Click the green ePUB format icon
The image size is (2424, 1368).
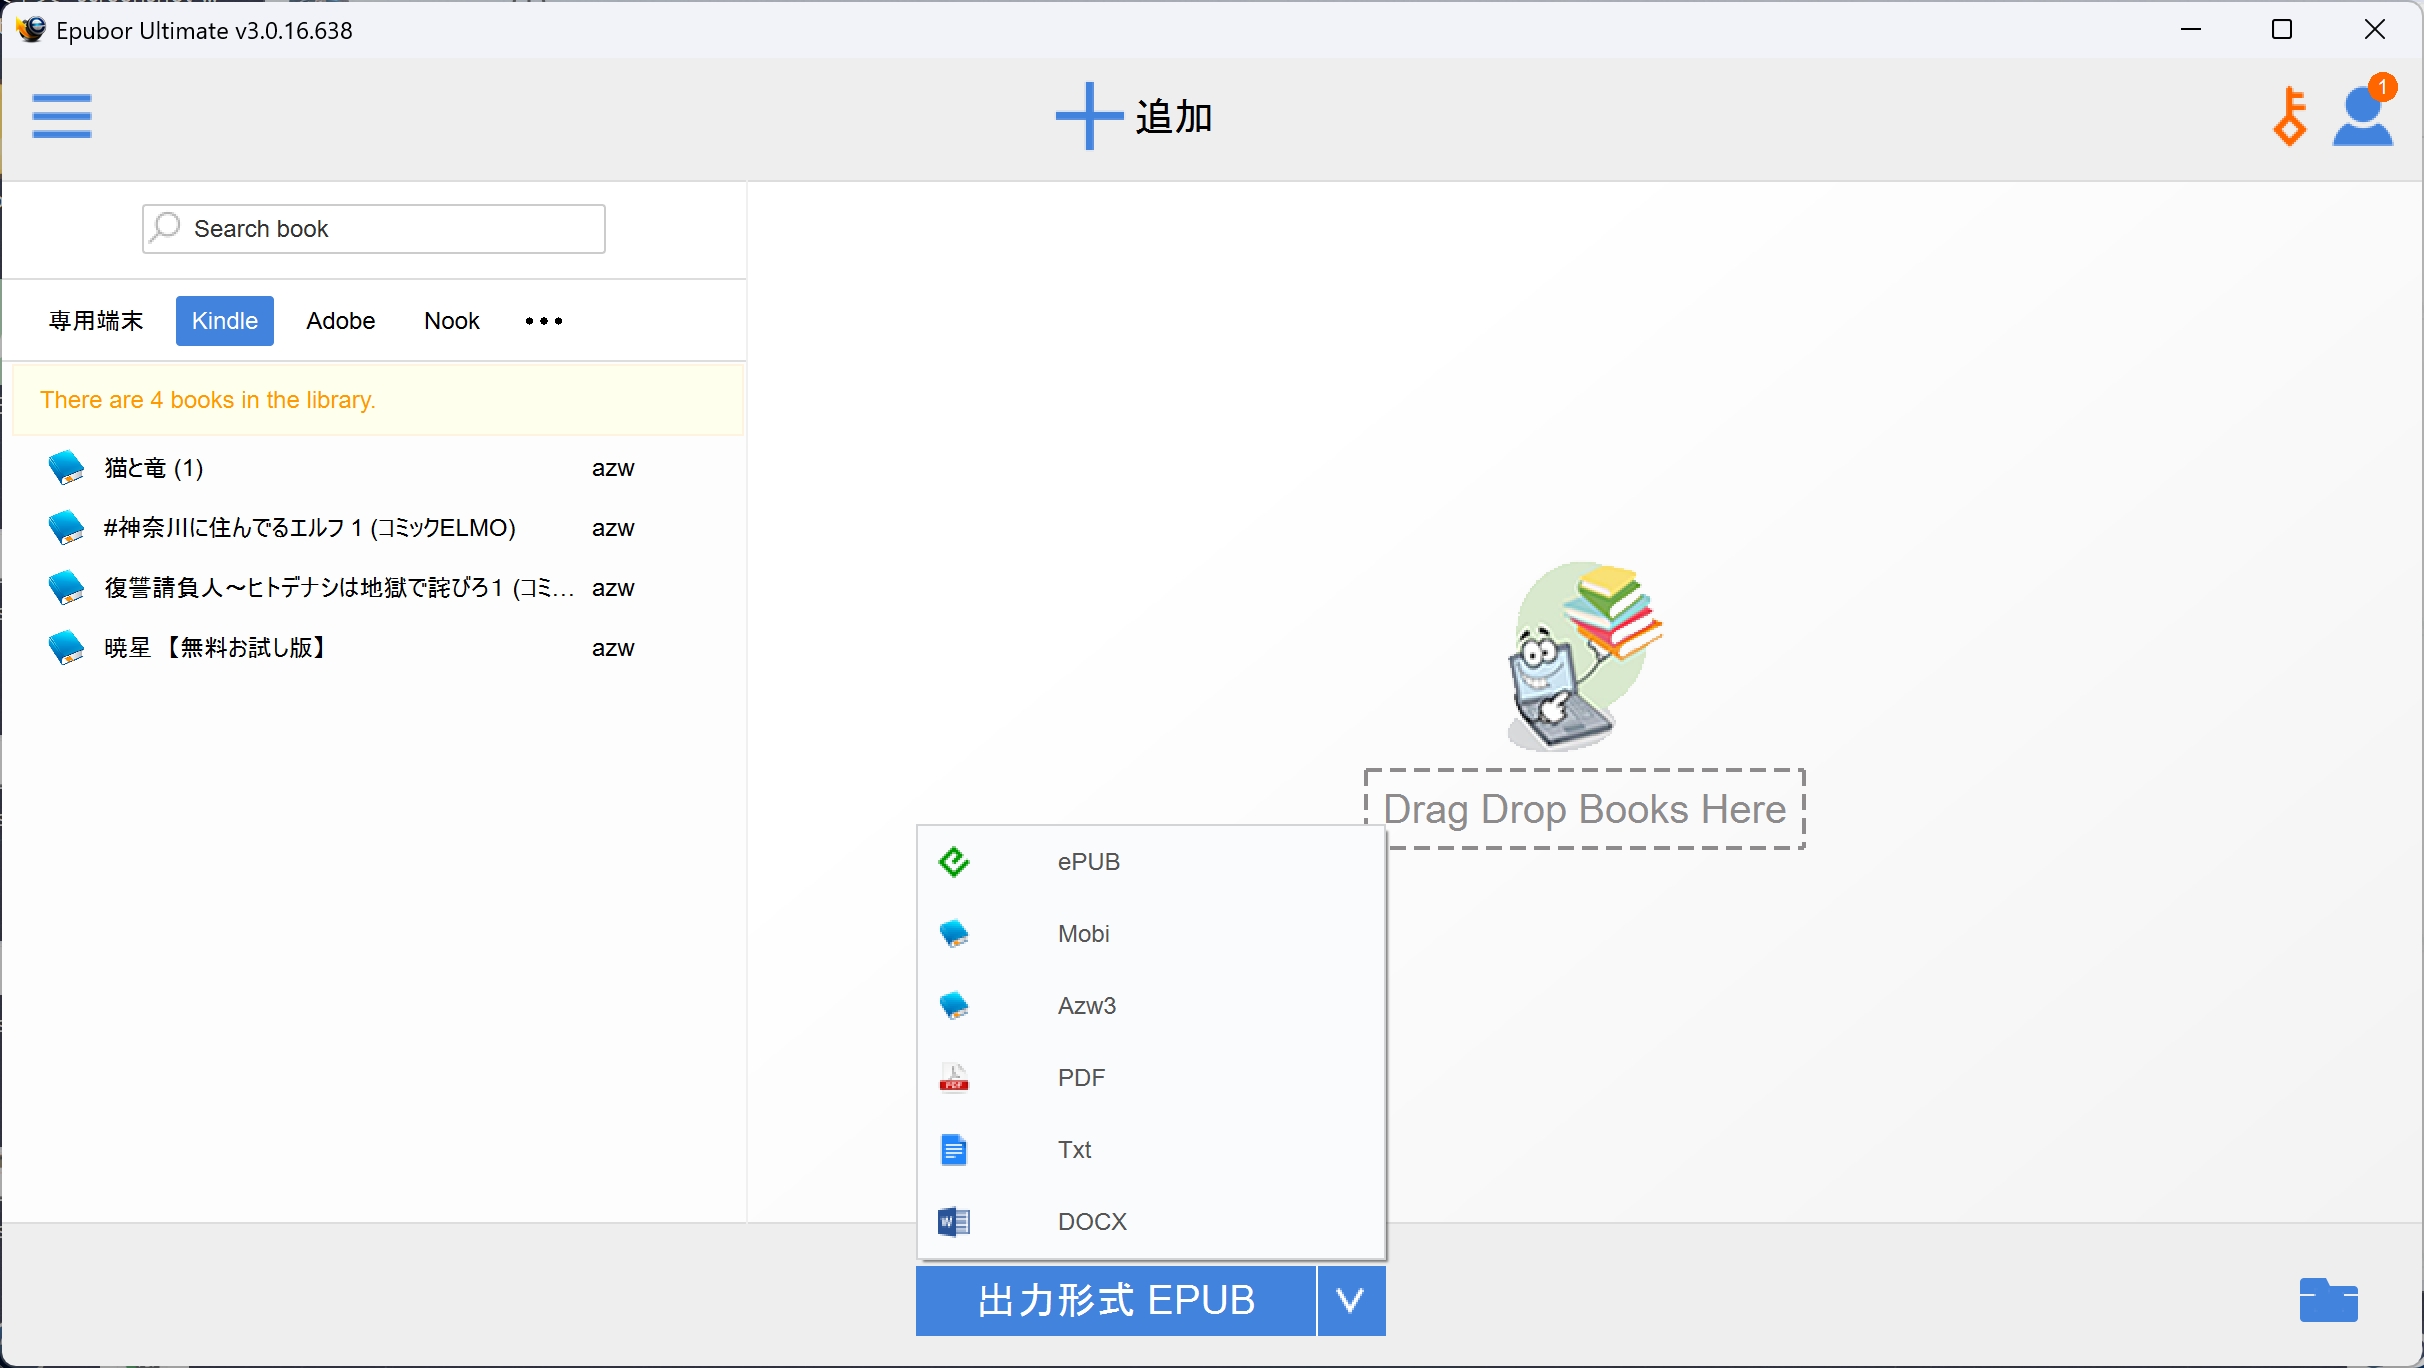point(954,862)
